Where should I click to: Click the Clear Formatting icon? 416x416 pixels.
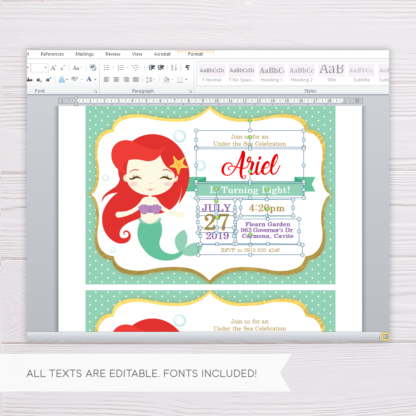[x=93, y=68]
